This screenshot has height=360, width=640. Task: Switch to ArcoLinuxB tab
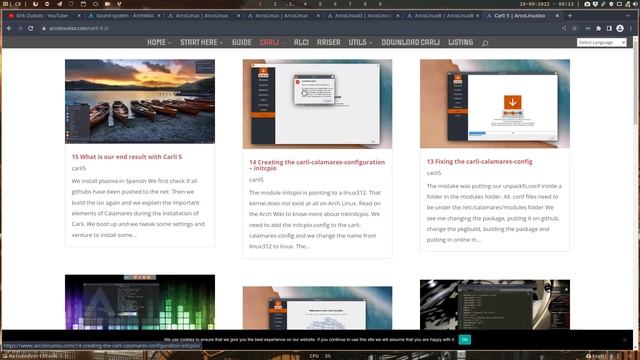point(442,16)
